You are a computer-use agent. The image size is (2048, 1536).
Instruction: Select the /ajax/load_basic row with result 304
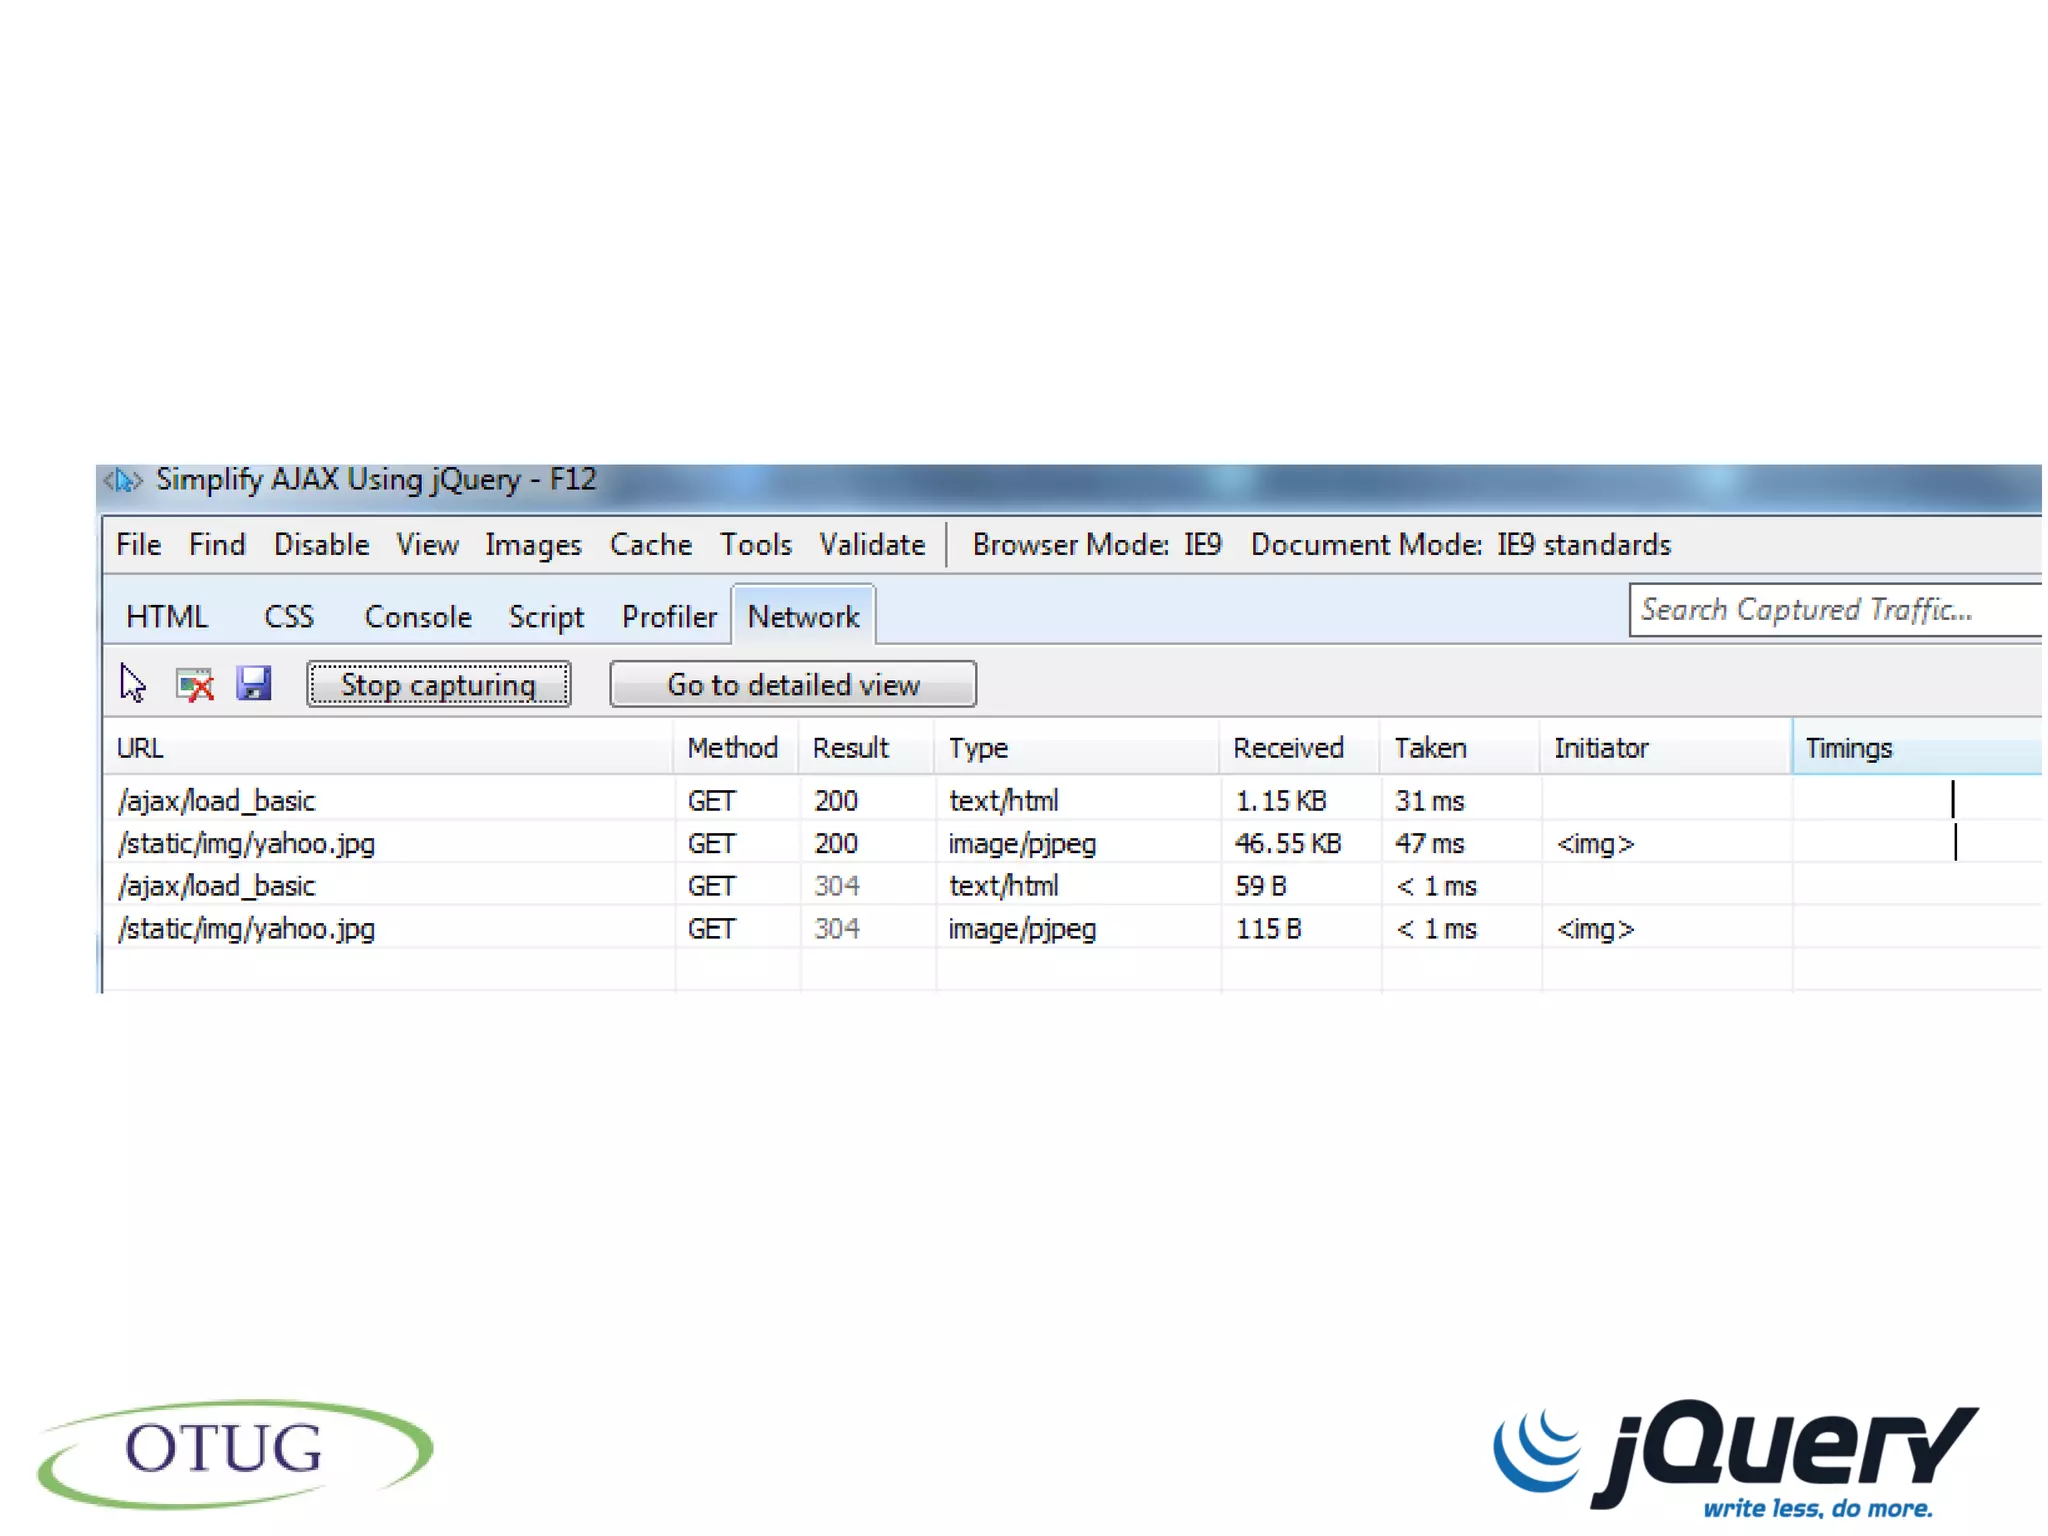pyautogui.click(x=1072, y=886)
